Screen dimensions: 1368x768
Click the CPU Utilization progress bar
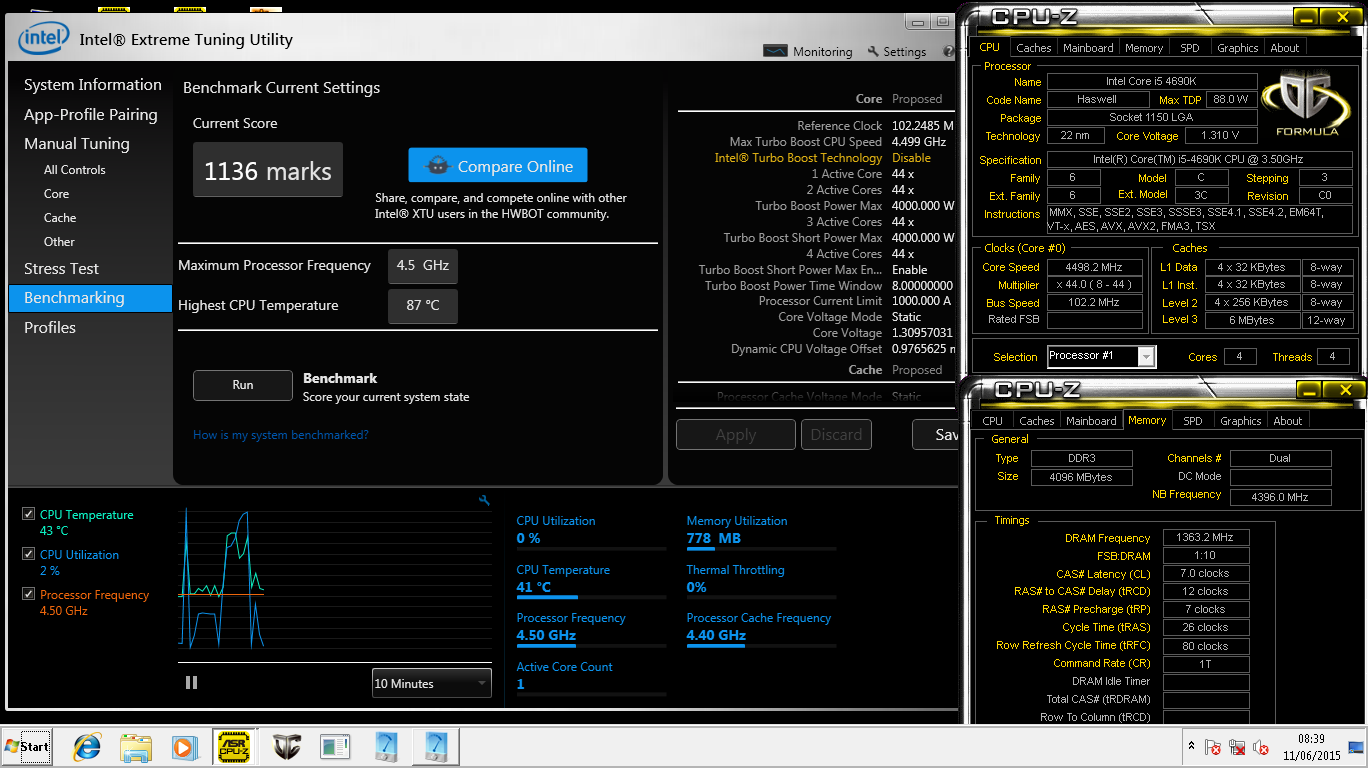click(x=591, y=548)
